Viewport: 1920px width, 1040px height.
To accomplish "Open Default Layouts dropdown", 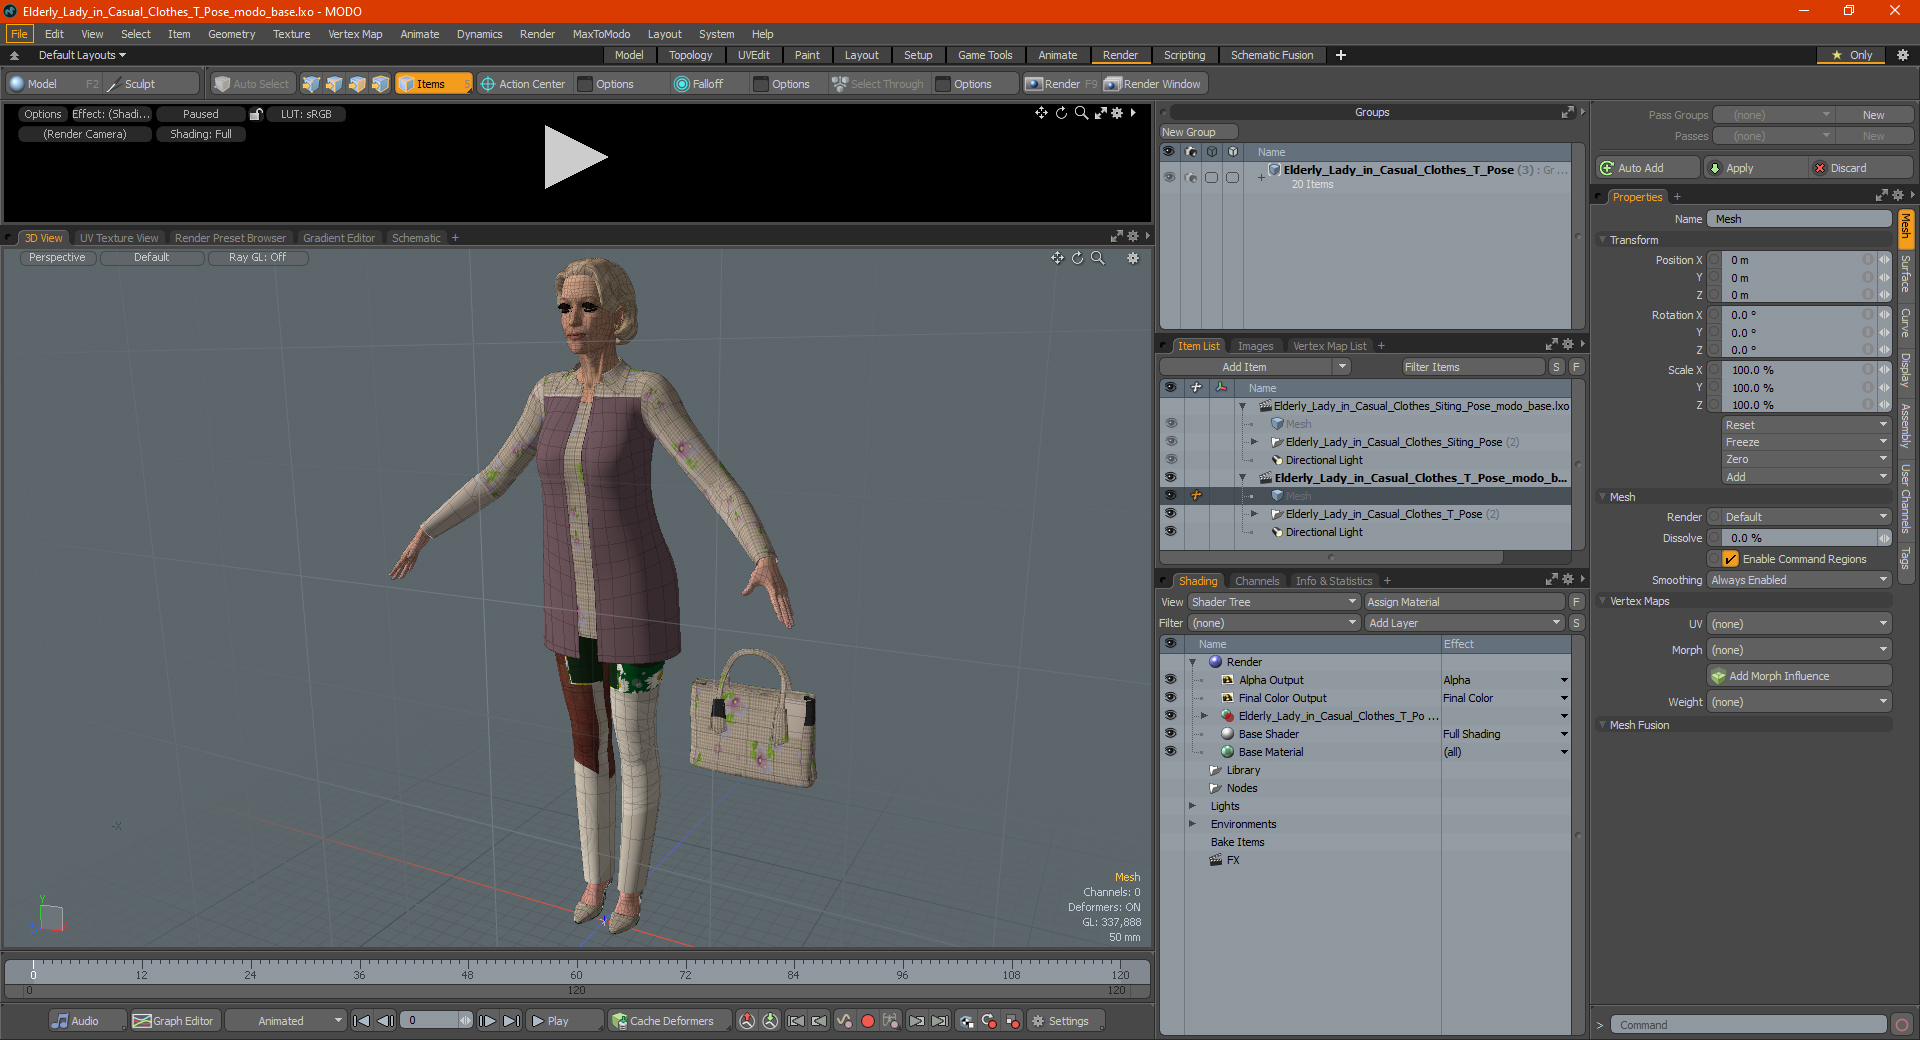I will (x=82, y=55).
